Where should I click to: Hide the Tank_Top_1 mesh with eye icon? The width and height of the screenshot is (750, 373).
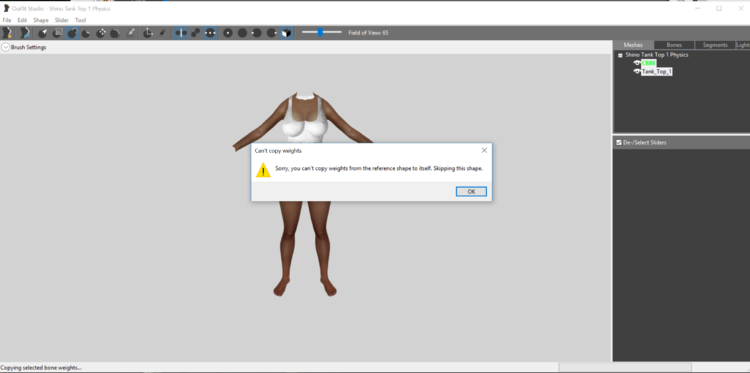637,72
